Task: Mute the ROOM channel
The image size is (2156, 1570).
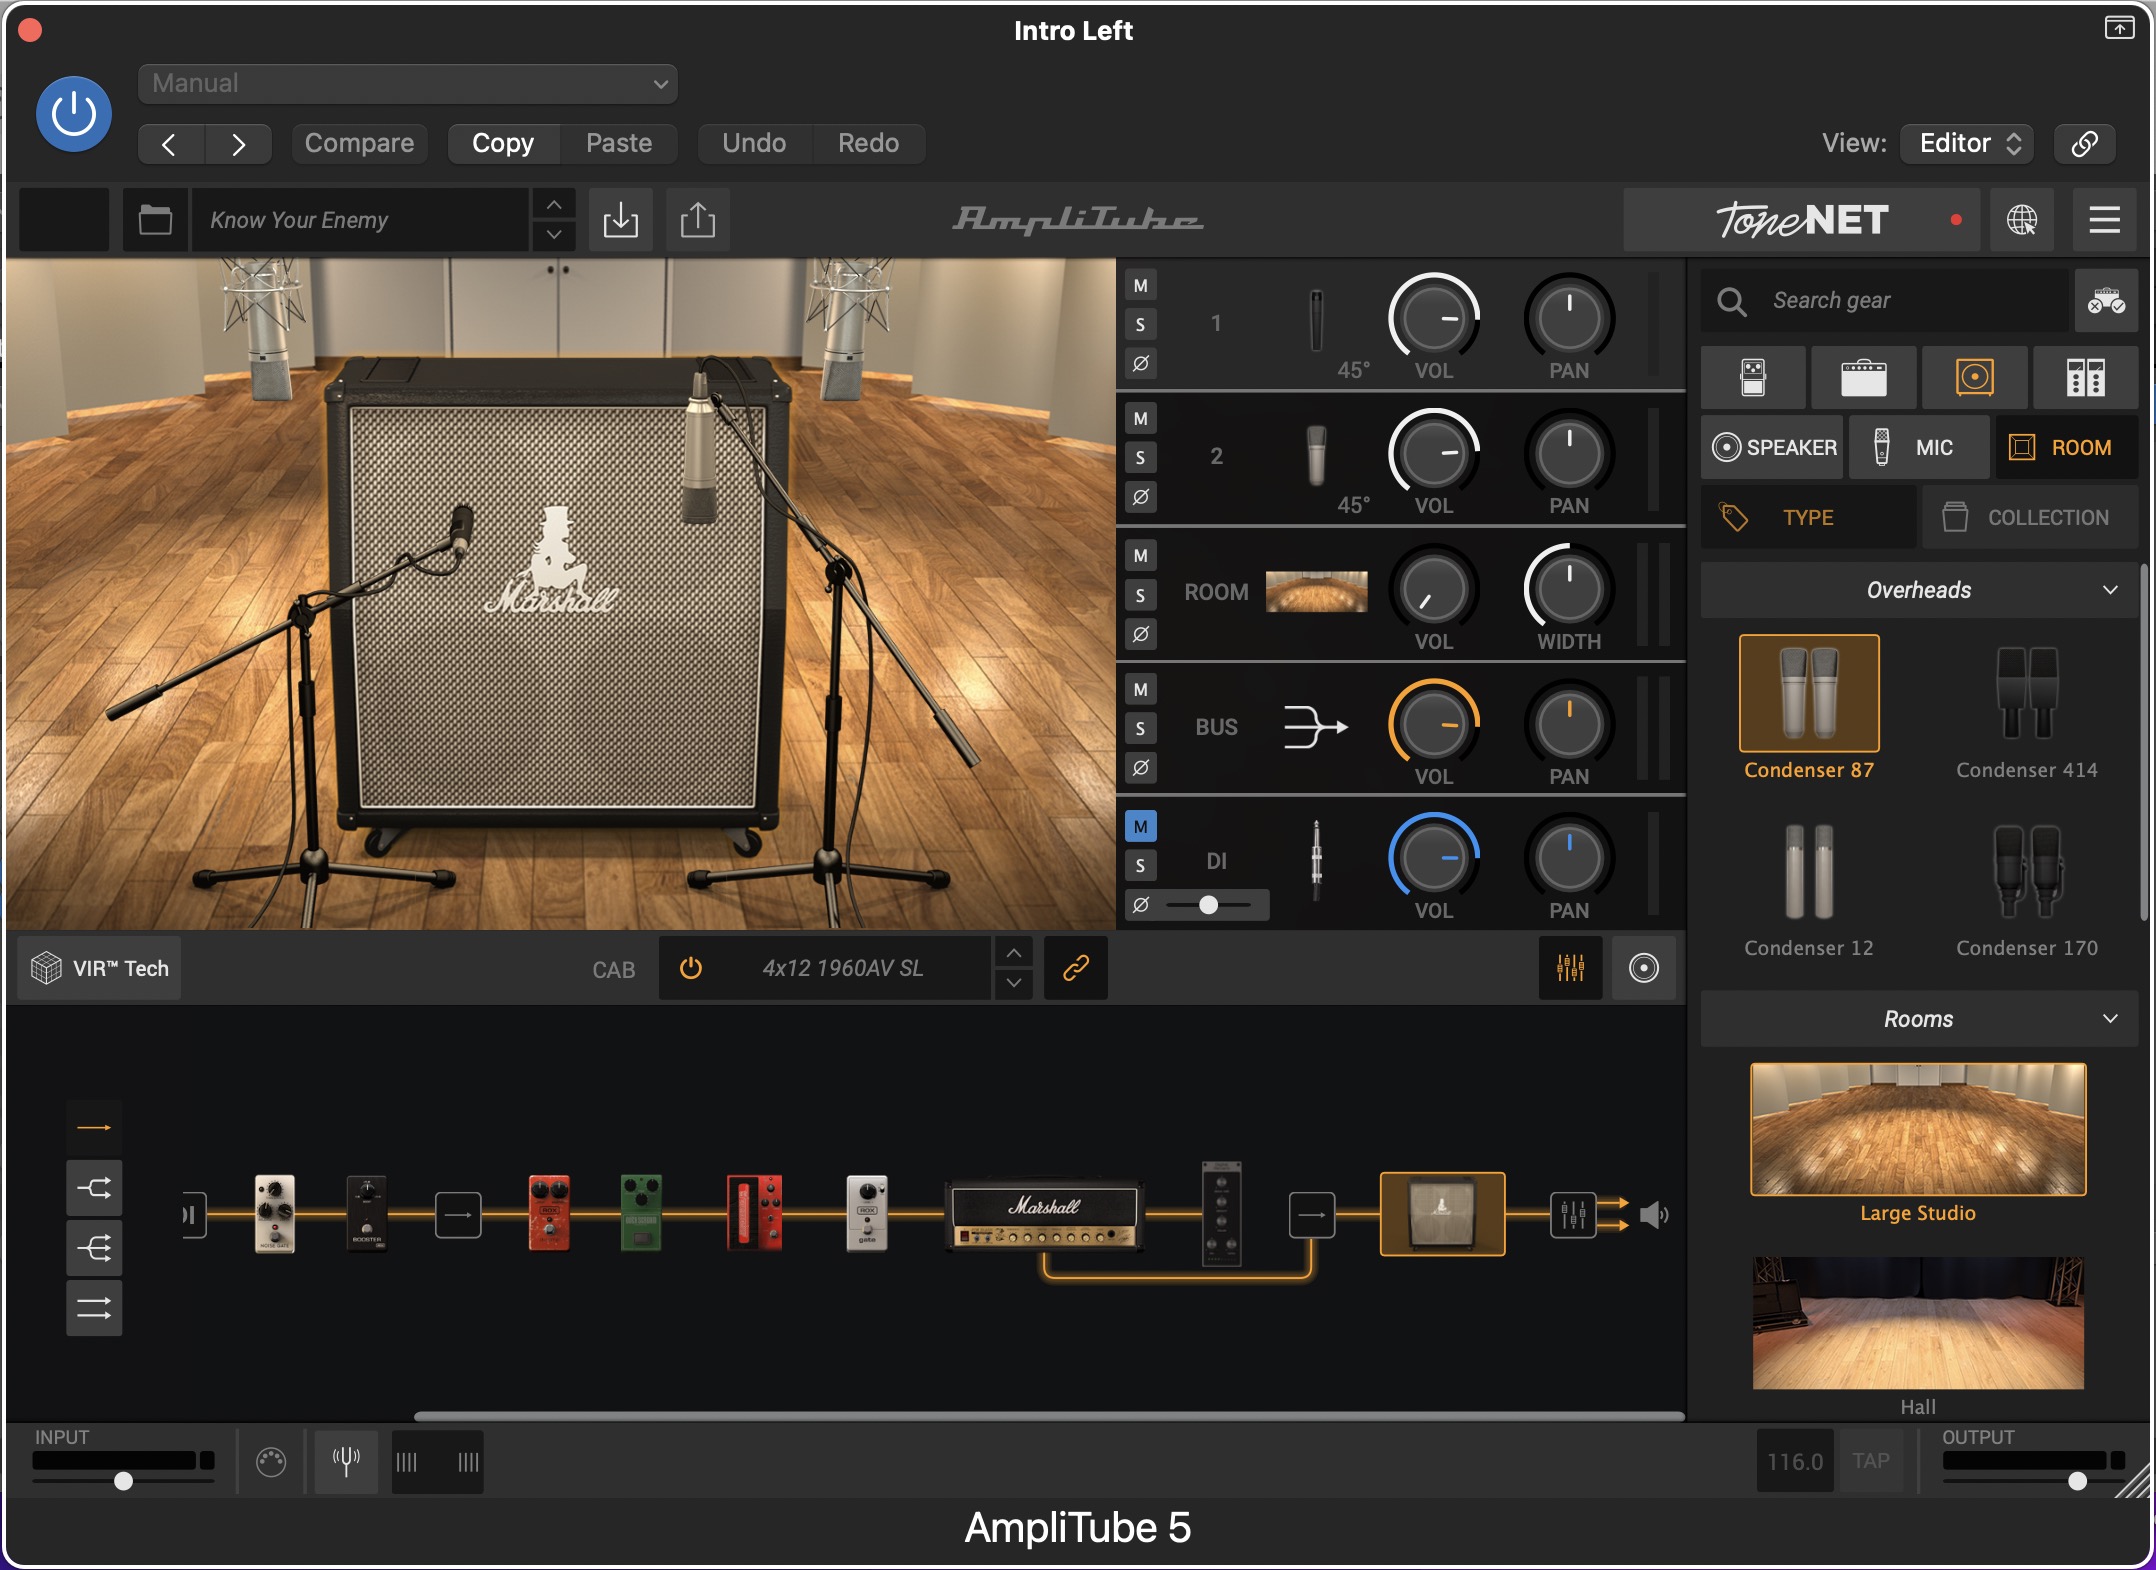Action: (x=1140, y=556)
